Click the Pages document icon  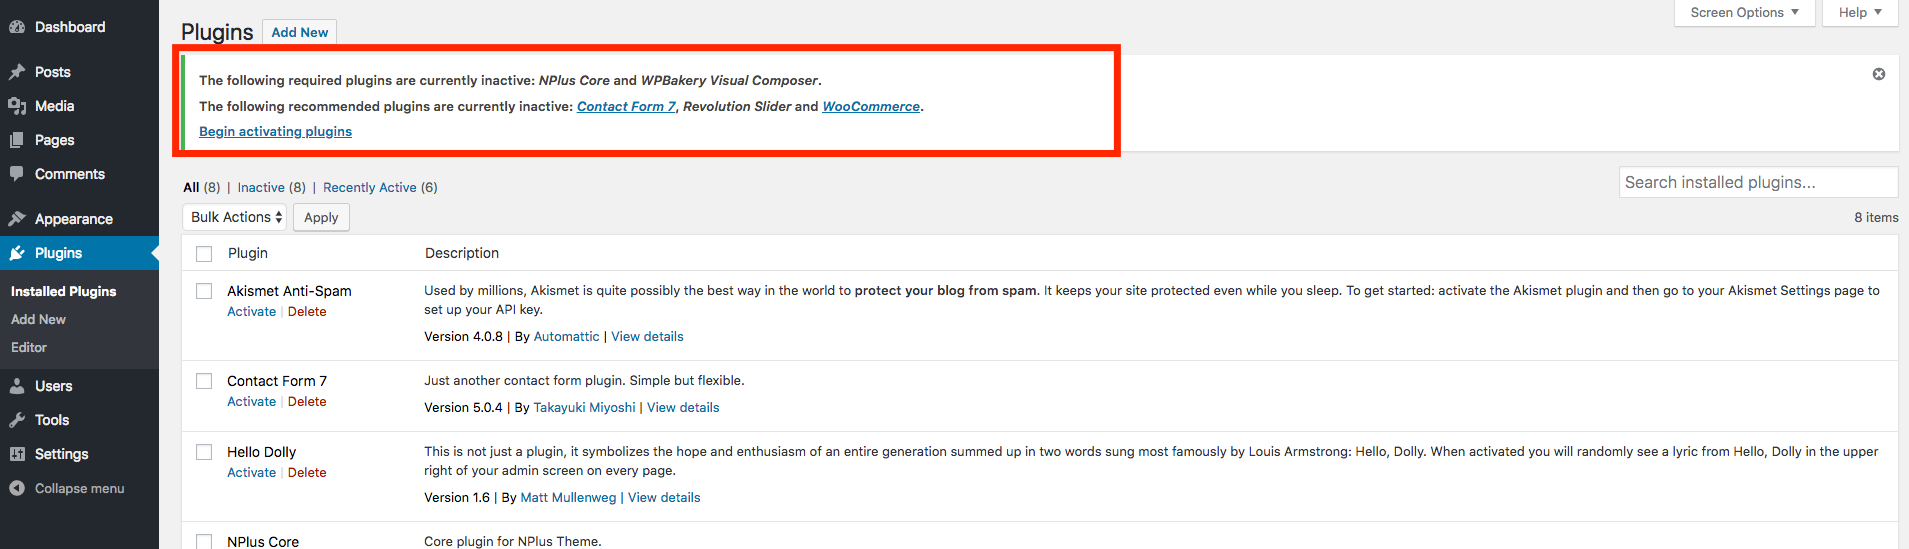(17, 140)
